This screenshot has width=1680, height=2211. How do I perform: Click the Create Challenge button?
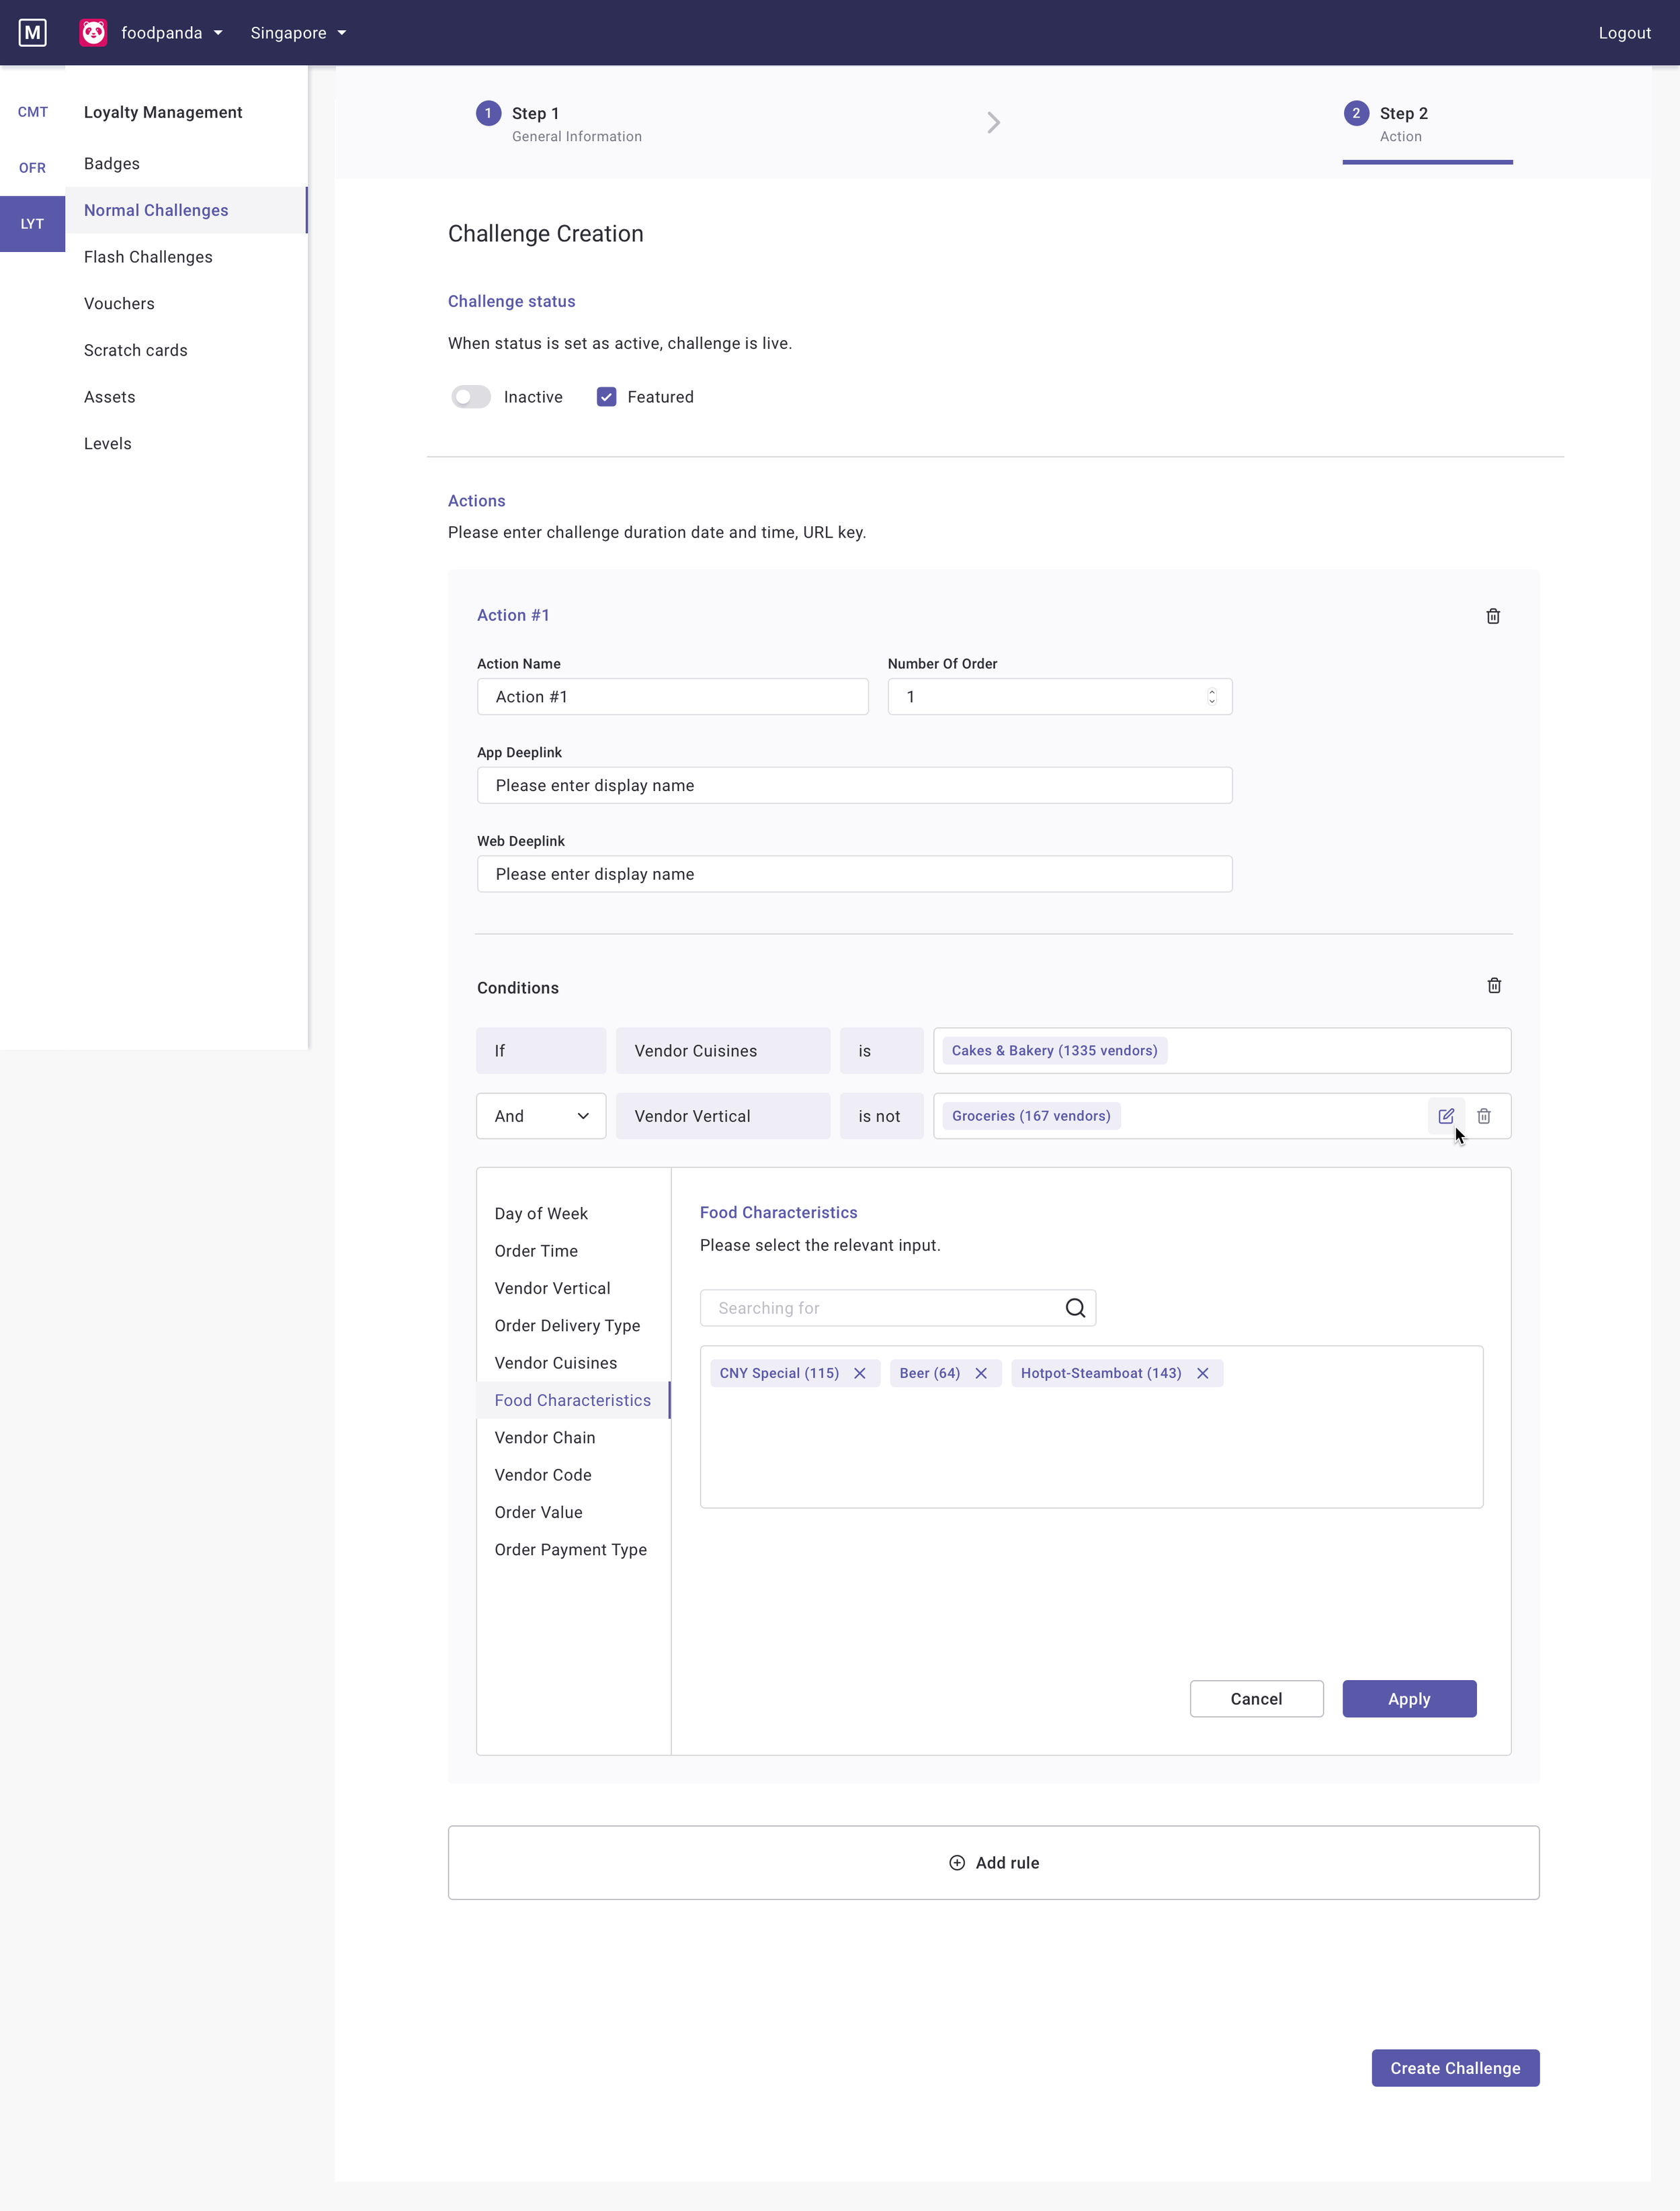1454,2068
